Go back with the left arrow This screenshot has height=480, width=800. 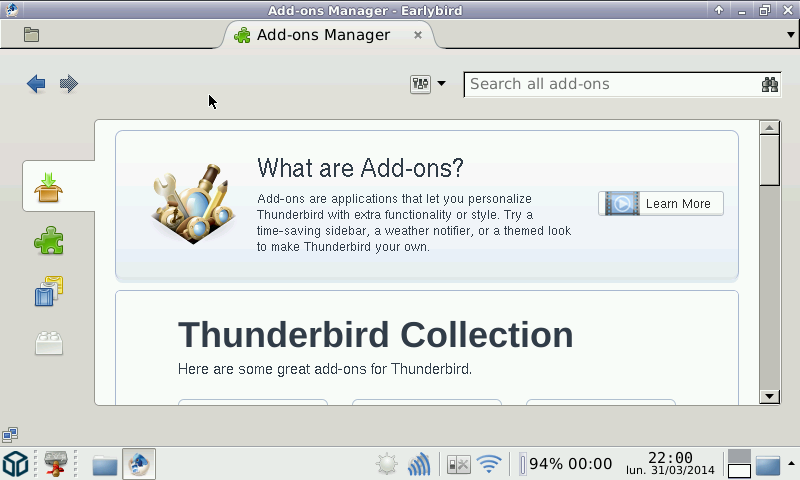(x=36, y=84)
